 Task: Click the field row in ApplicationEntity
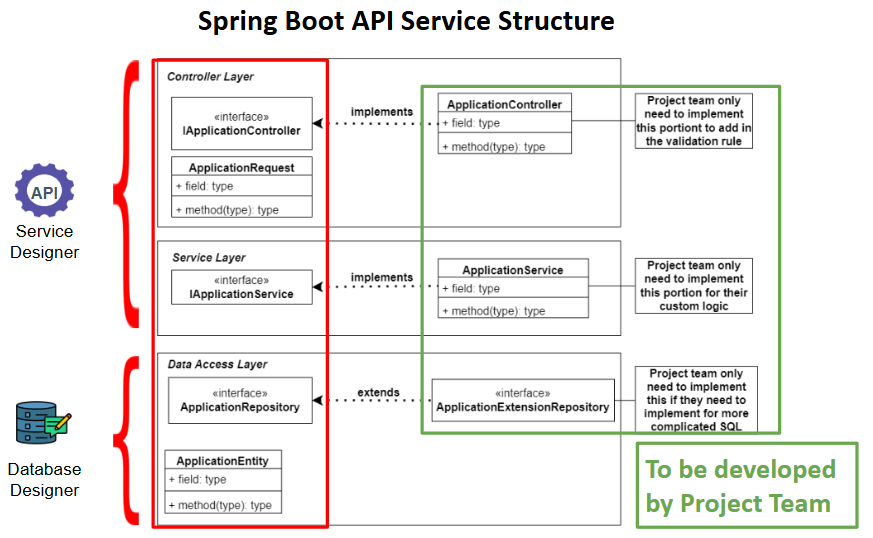point(223,480)
